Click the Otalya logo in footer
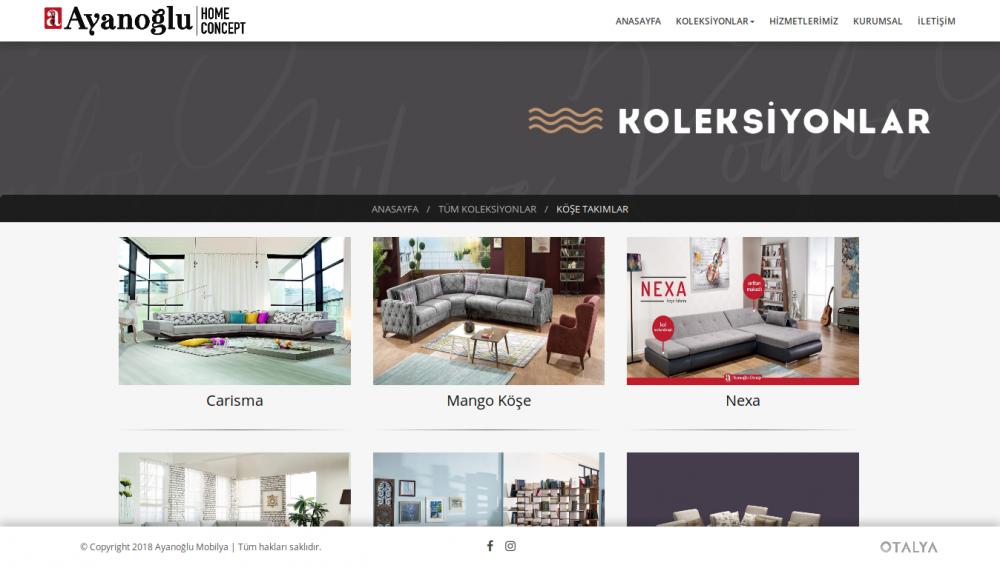The height and width of the screenshot is (568, 1000). [908, 547]
